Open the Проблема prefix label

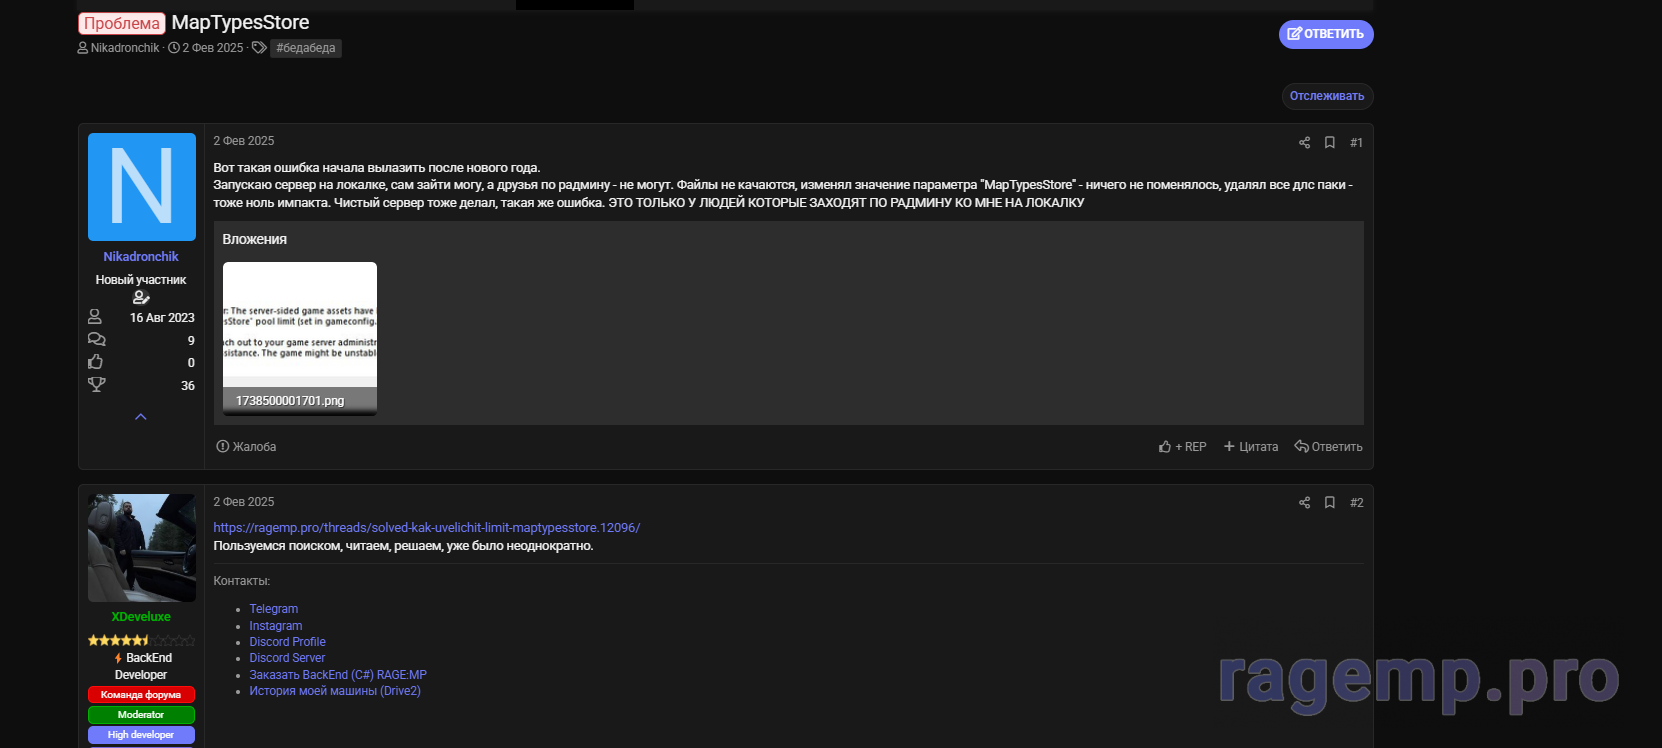[x=121, y=23]
